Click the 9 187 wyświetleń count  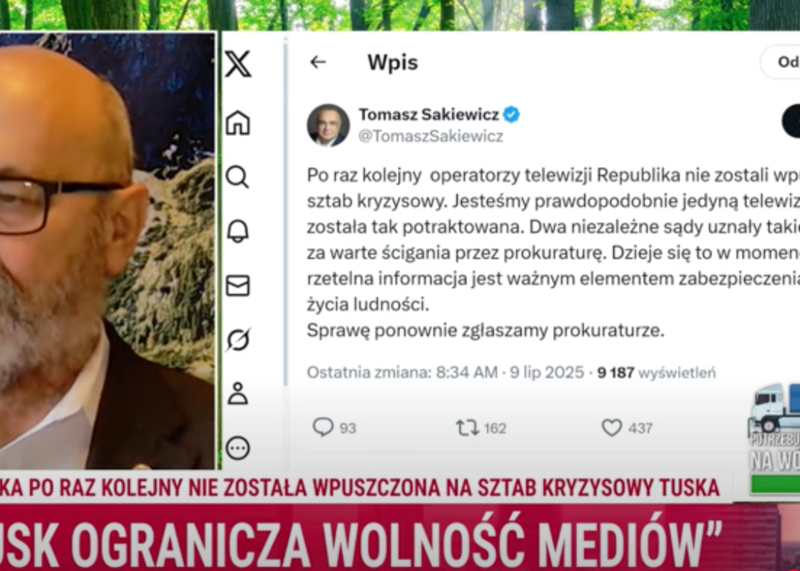click(657, 373)
